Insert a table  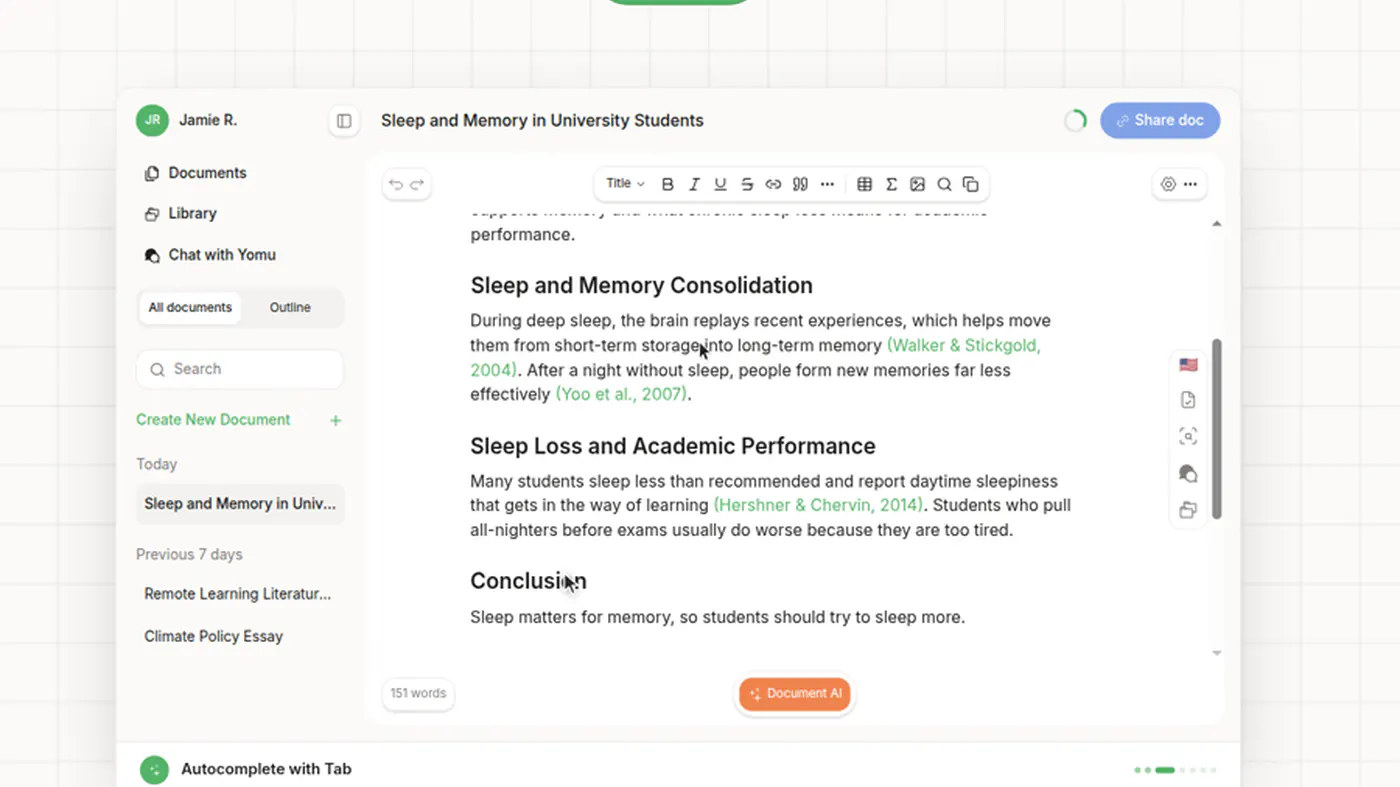pos(865,184)
